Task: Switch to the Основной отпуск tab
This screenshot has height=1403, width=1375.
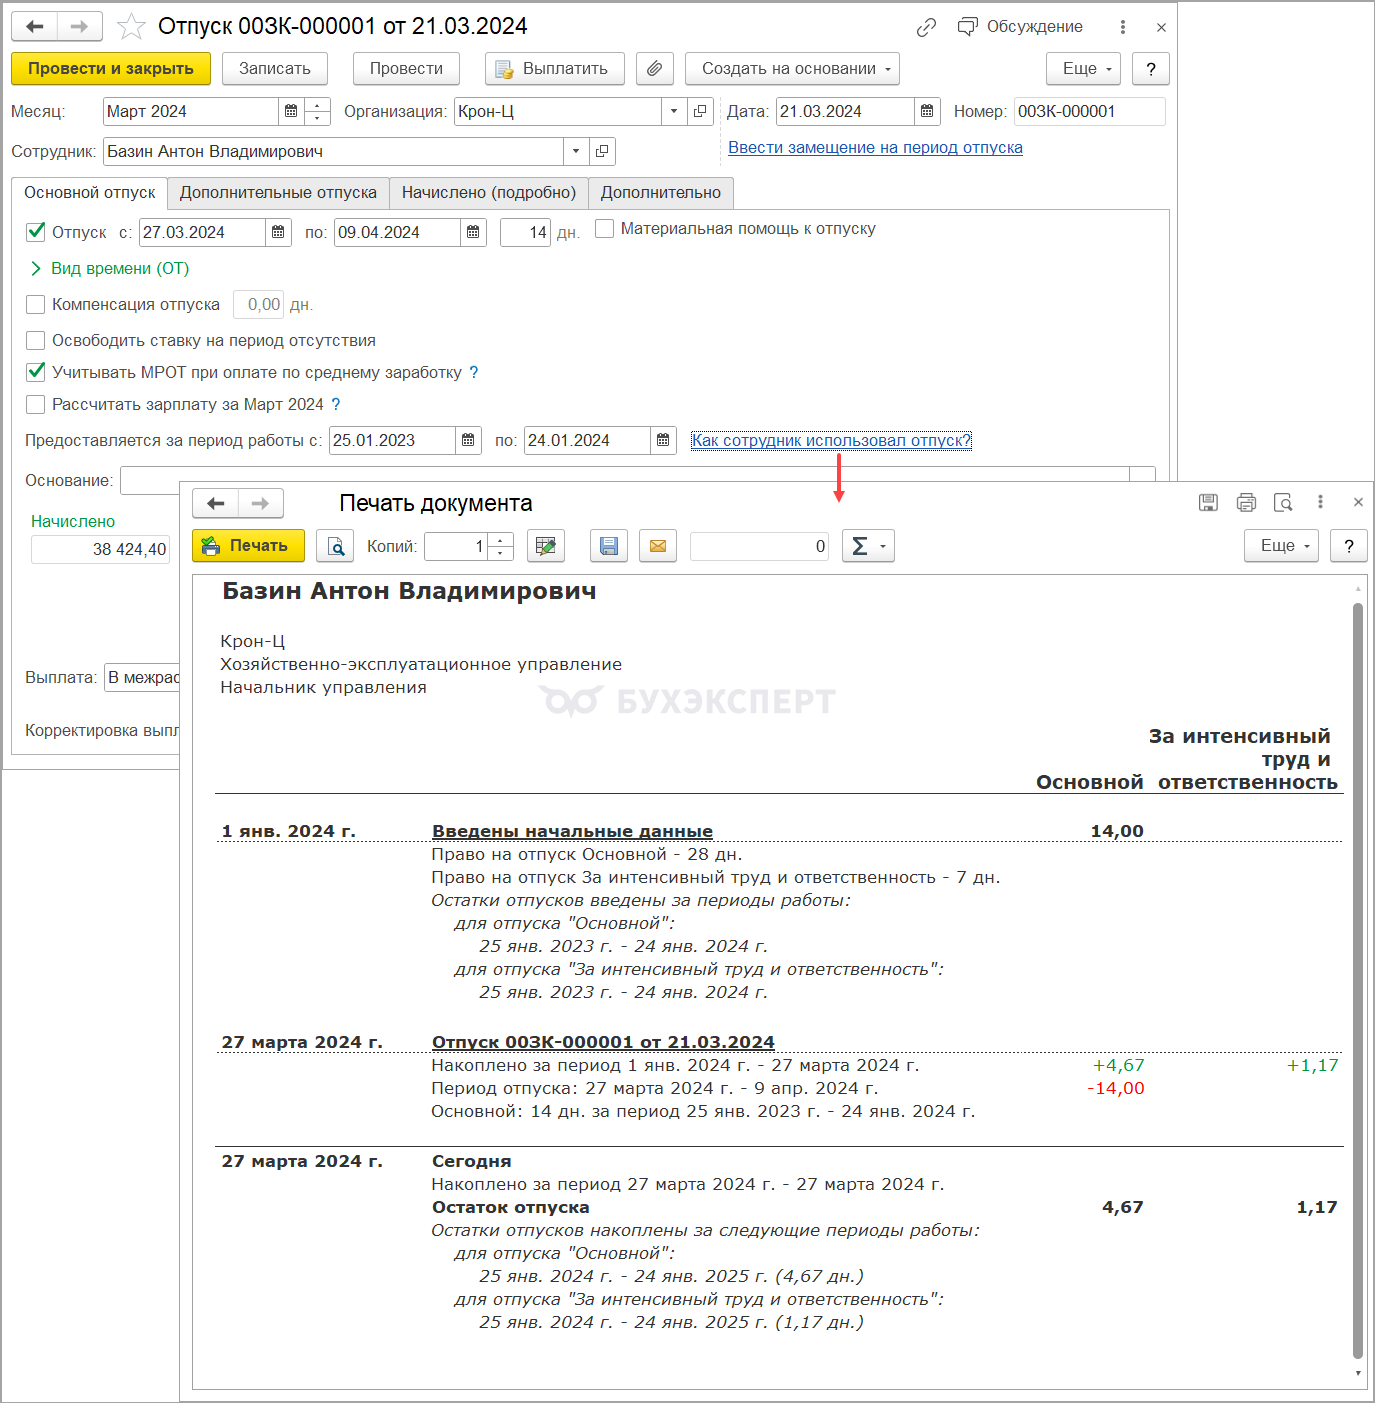Action: point(90,193)
